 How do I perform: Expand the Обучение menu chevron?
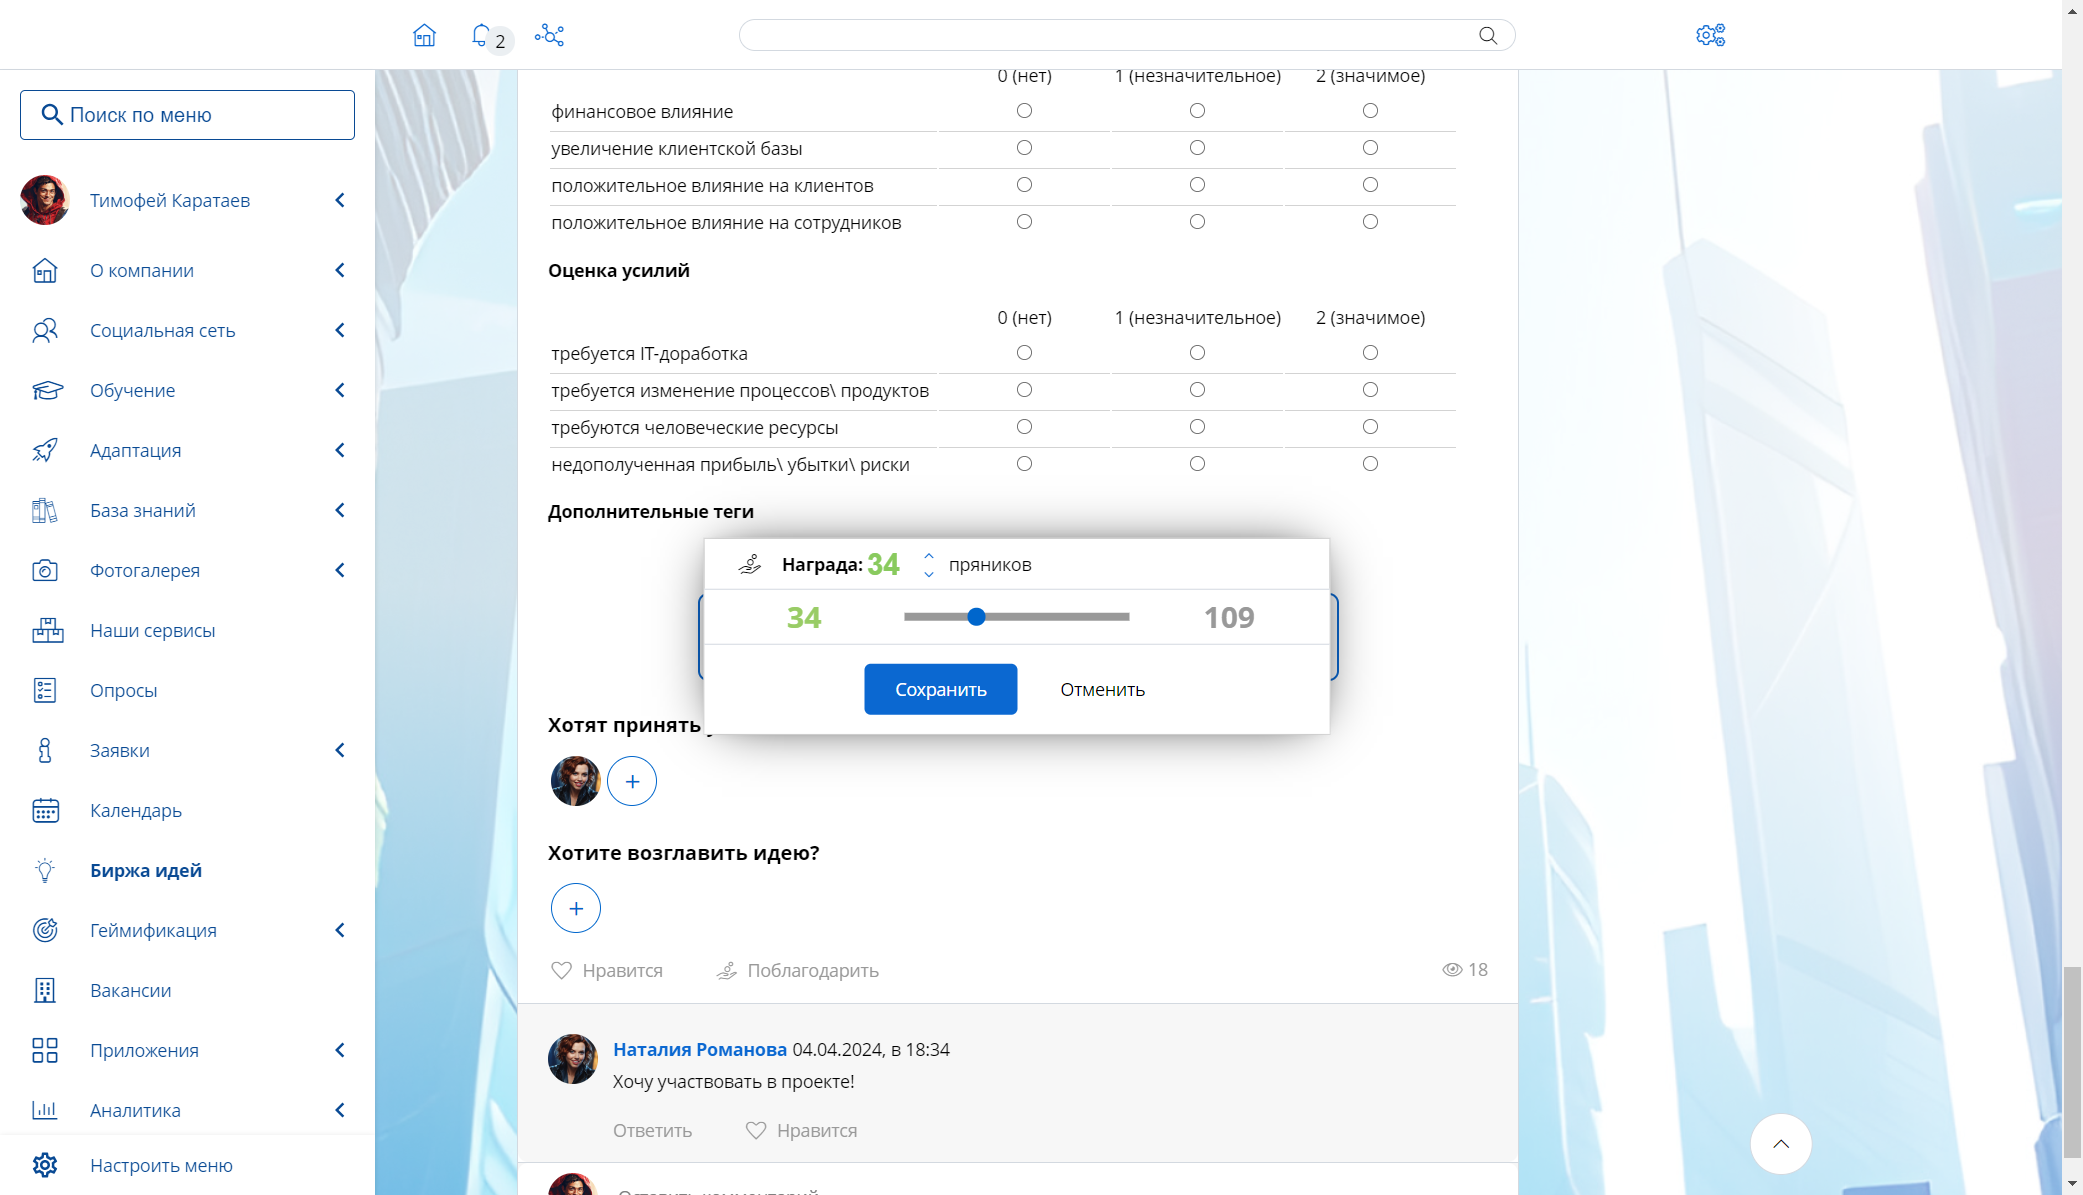[x=340, y=390]
